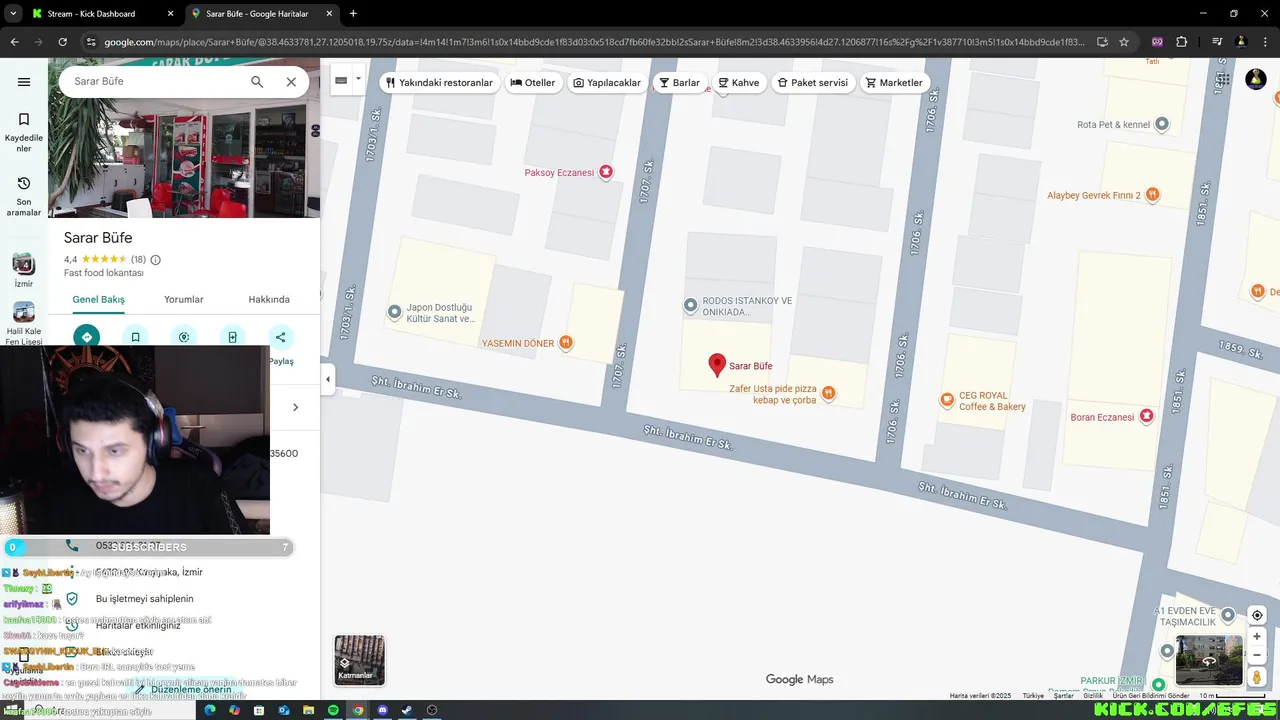Click YASEMİN DÖNER restaurant marker
1280x720 pixels.
(566, 343)
